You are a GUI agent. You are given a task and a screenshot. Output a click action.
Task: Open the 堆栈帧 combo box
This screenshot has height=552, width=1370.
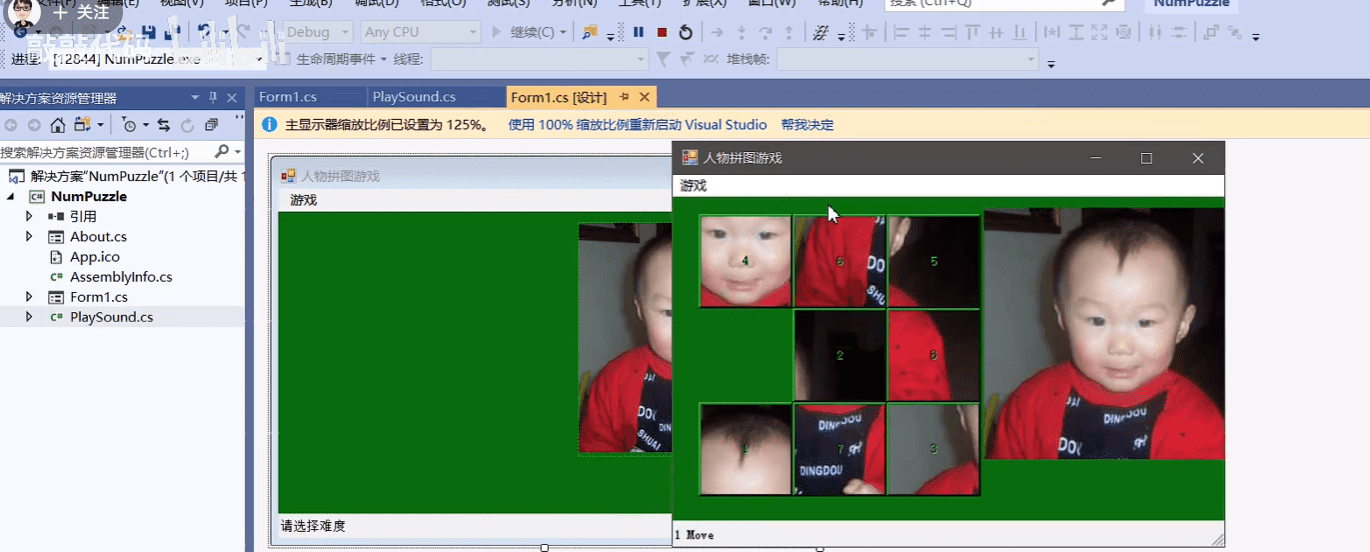908,59
